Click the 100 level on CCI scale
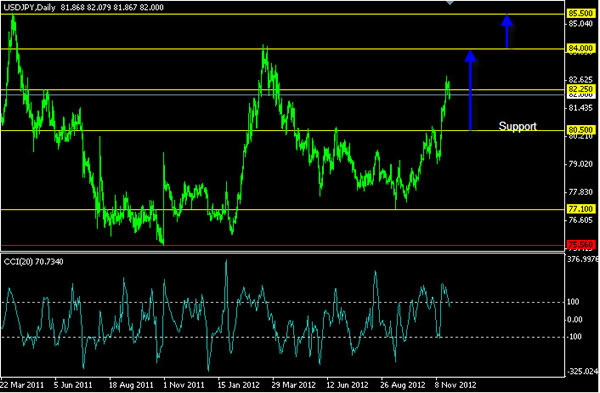Viewport: 600px width, 393px height. pos(573,302)
